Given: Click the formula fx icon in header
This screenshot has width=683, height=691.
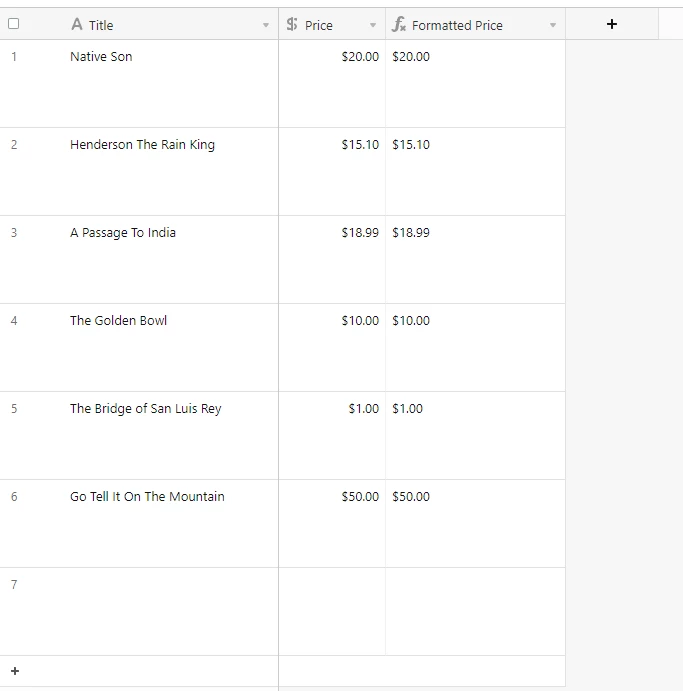Looking at the screenshot, I should (399, 24).
